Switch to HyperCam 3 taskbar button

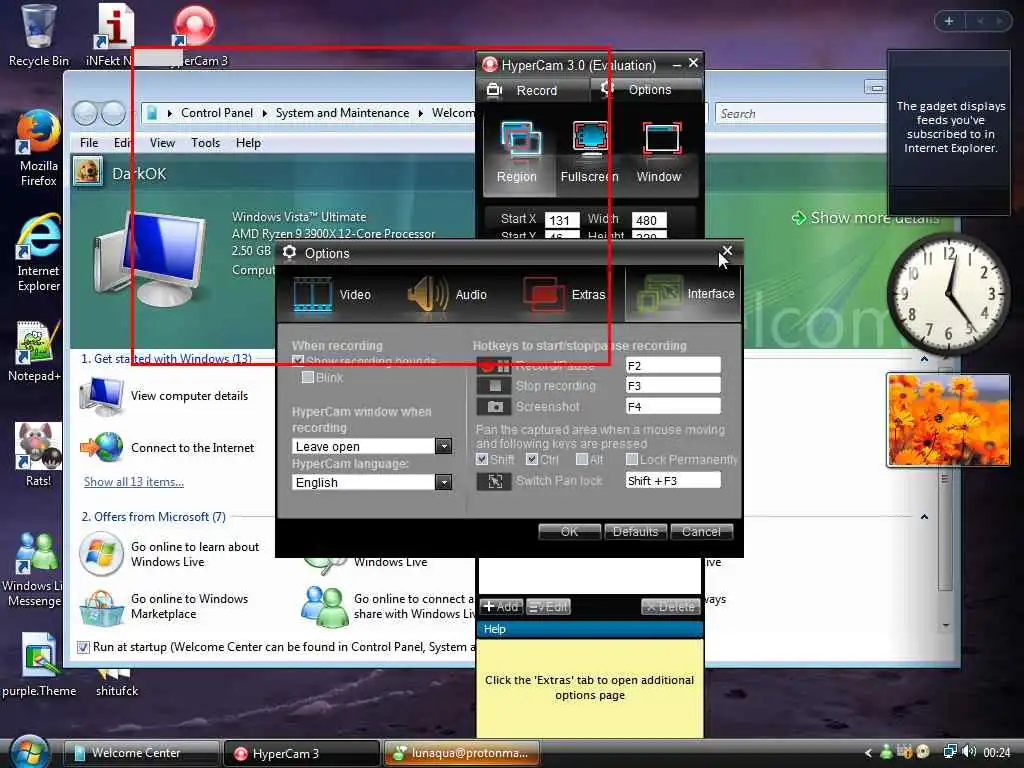pos(302,753)
